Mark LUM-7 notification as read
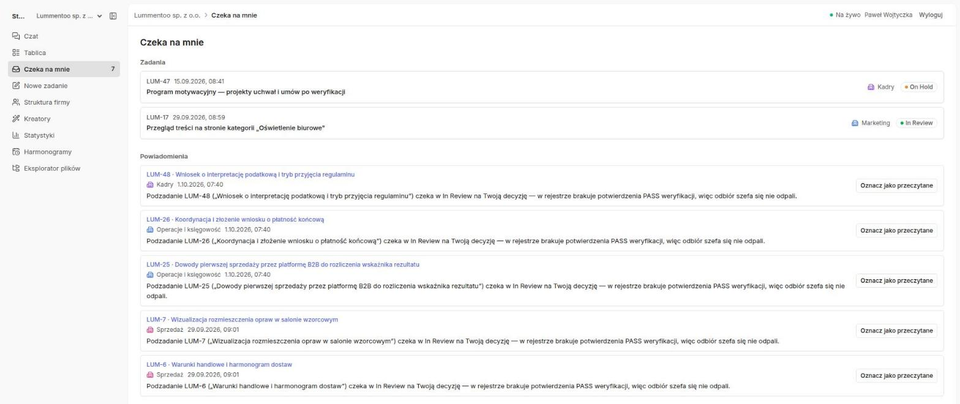 (896, 331)
